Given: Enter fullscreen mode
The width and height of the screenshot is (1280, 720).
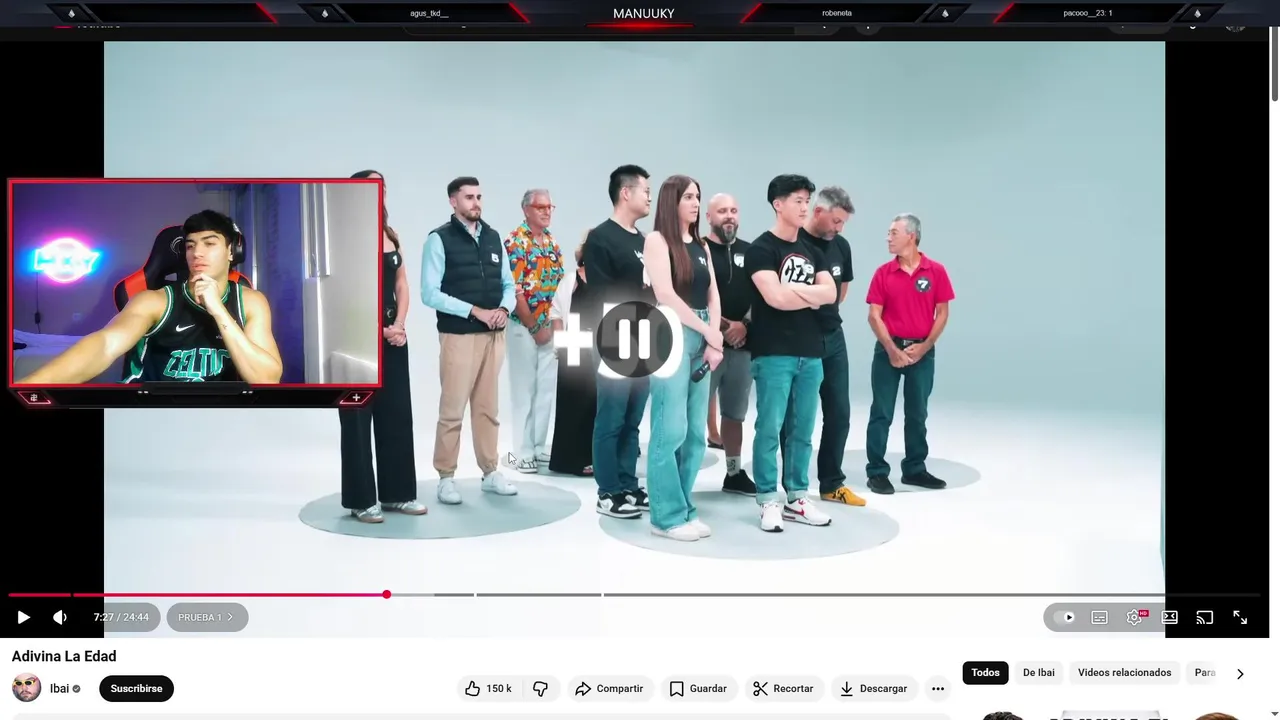Looking at the screenshot, I should [x=1240, y=617].
